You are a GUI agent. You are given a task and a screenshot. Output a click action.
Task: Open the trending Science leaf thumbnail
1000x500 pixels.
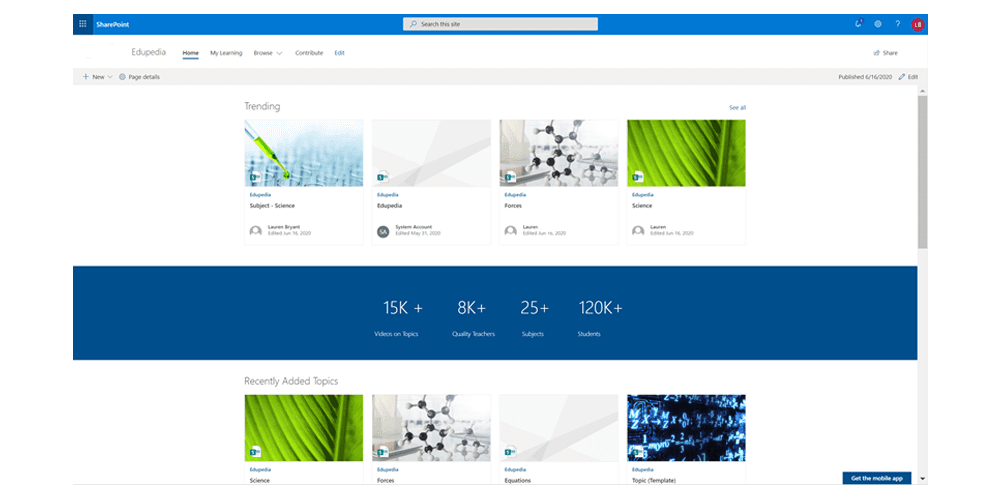click(x=686, y=153)
